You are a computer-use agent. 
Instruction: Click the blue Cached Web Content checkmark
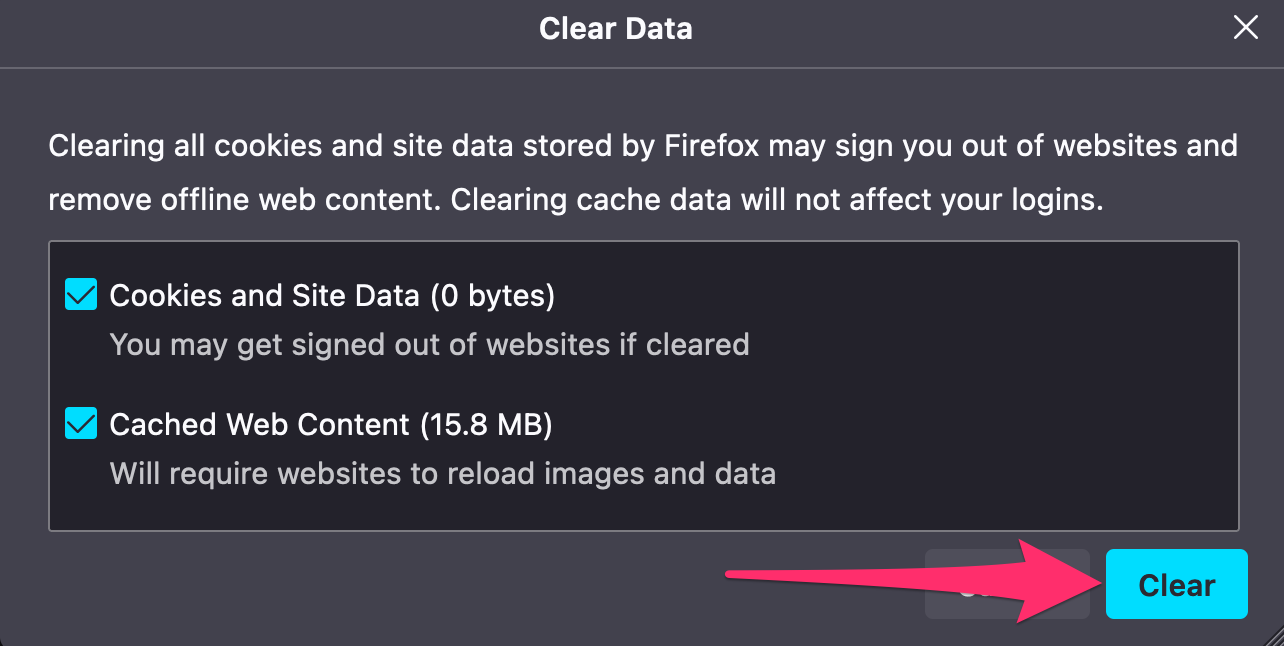[81, 423]
